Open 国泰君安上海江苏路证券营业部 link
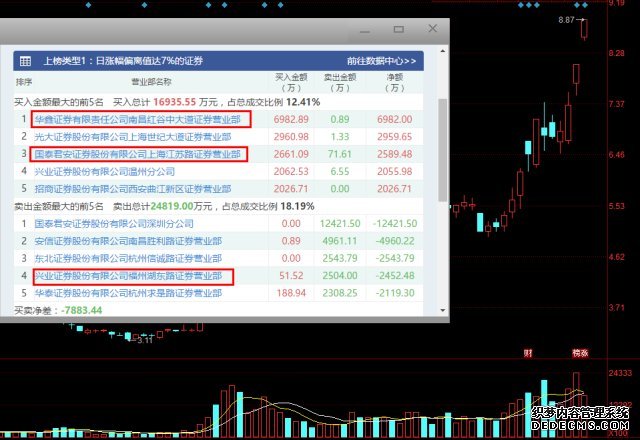640x440 pixels. click(x=135, y=154)
